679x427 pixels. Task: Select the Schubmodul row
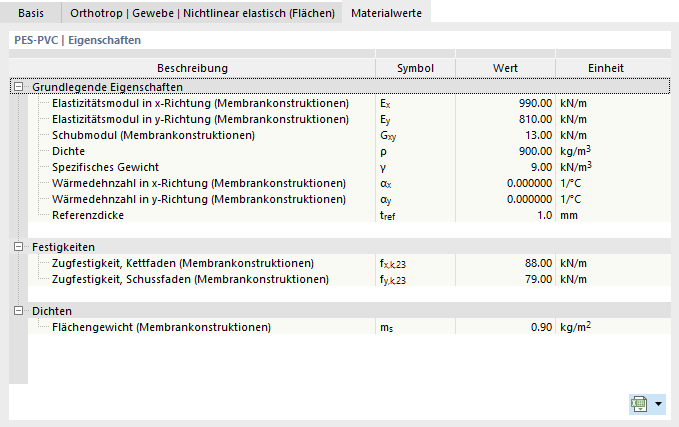[349, 136]
